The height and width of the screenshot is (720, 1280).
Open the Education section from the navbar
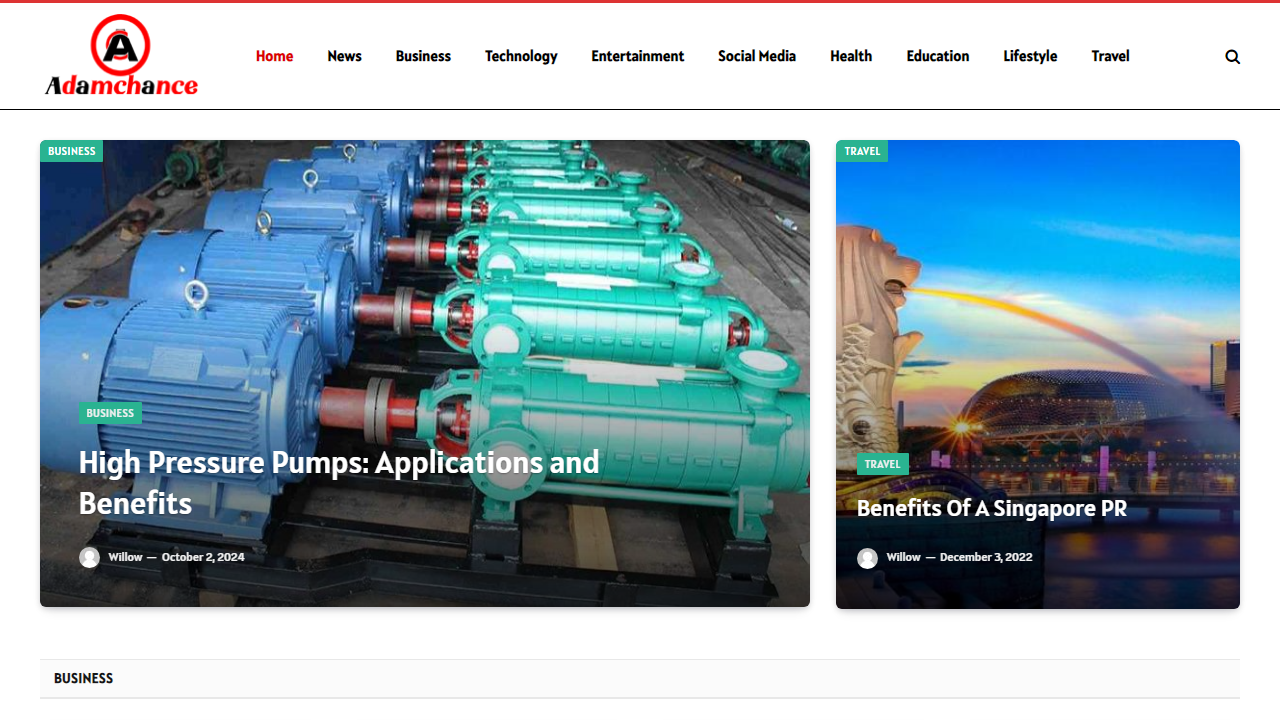[937, 56]
